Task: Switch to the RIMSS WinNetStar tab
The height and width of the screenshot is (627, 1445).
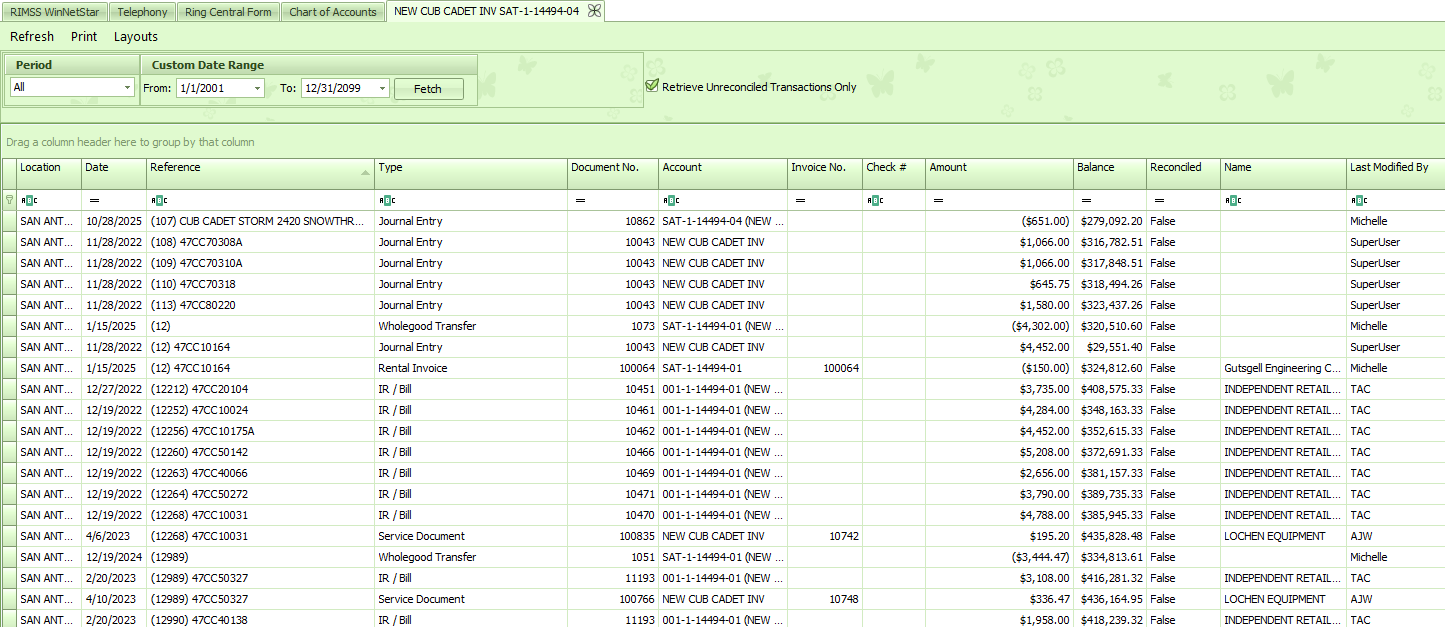Action: [x=54, y=12]
